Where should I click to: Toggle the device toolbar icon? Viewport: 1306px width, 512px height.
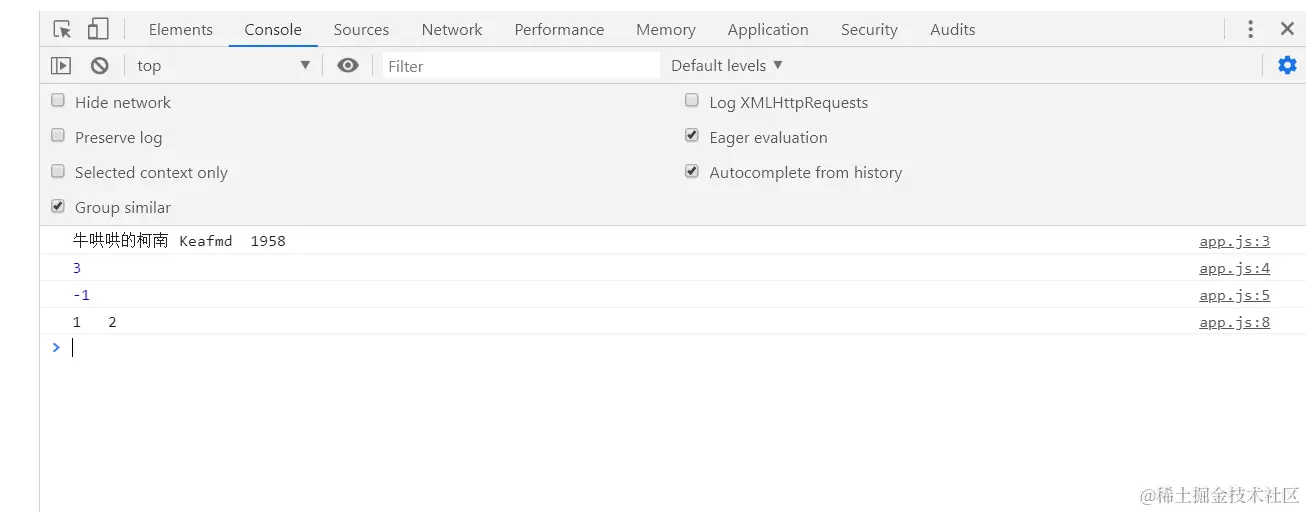98,29
